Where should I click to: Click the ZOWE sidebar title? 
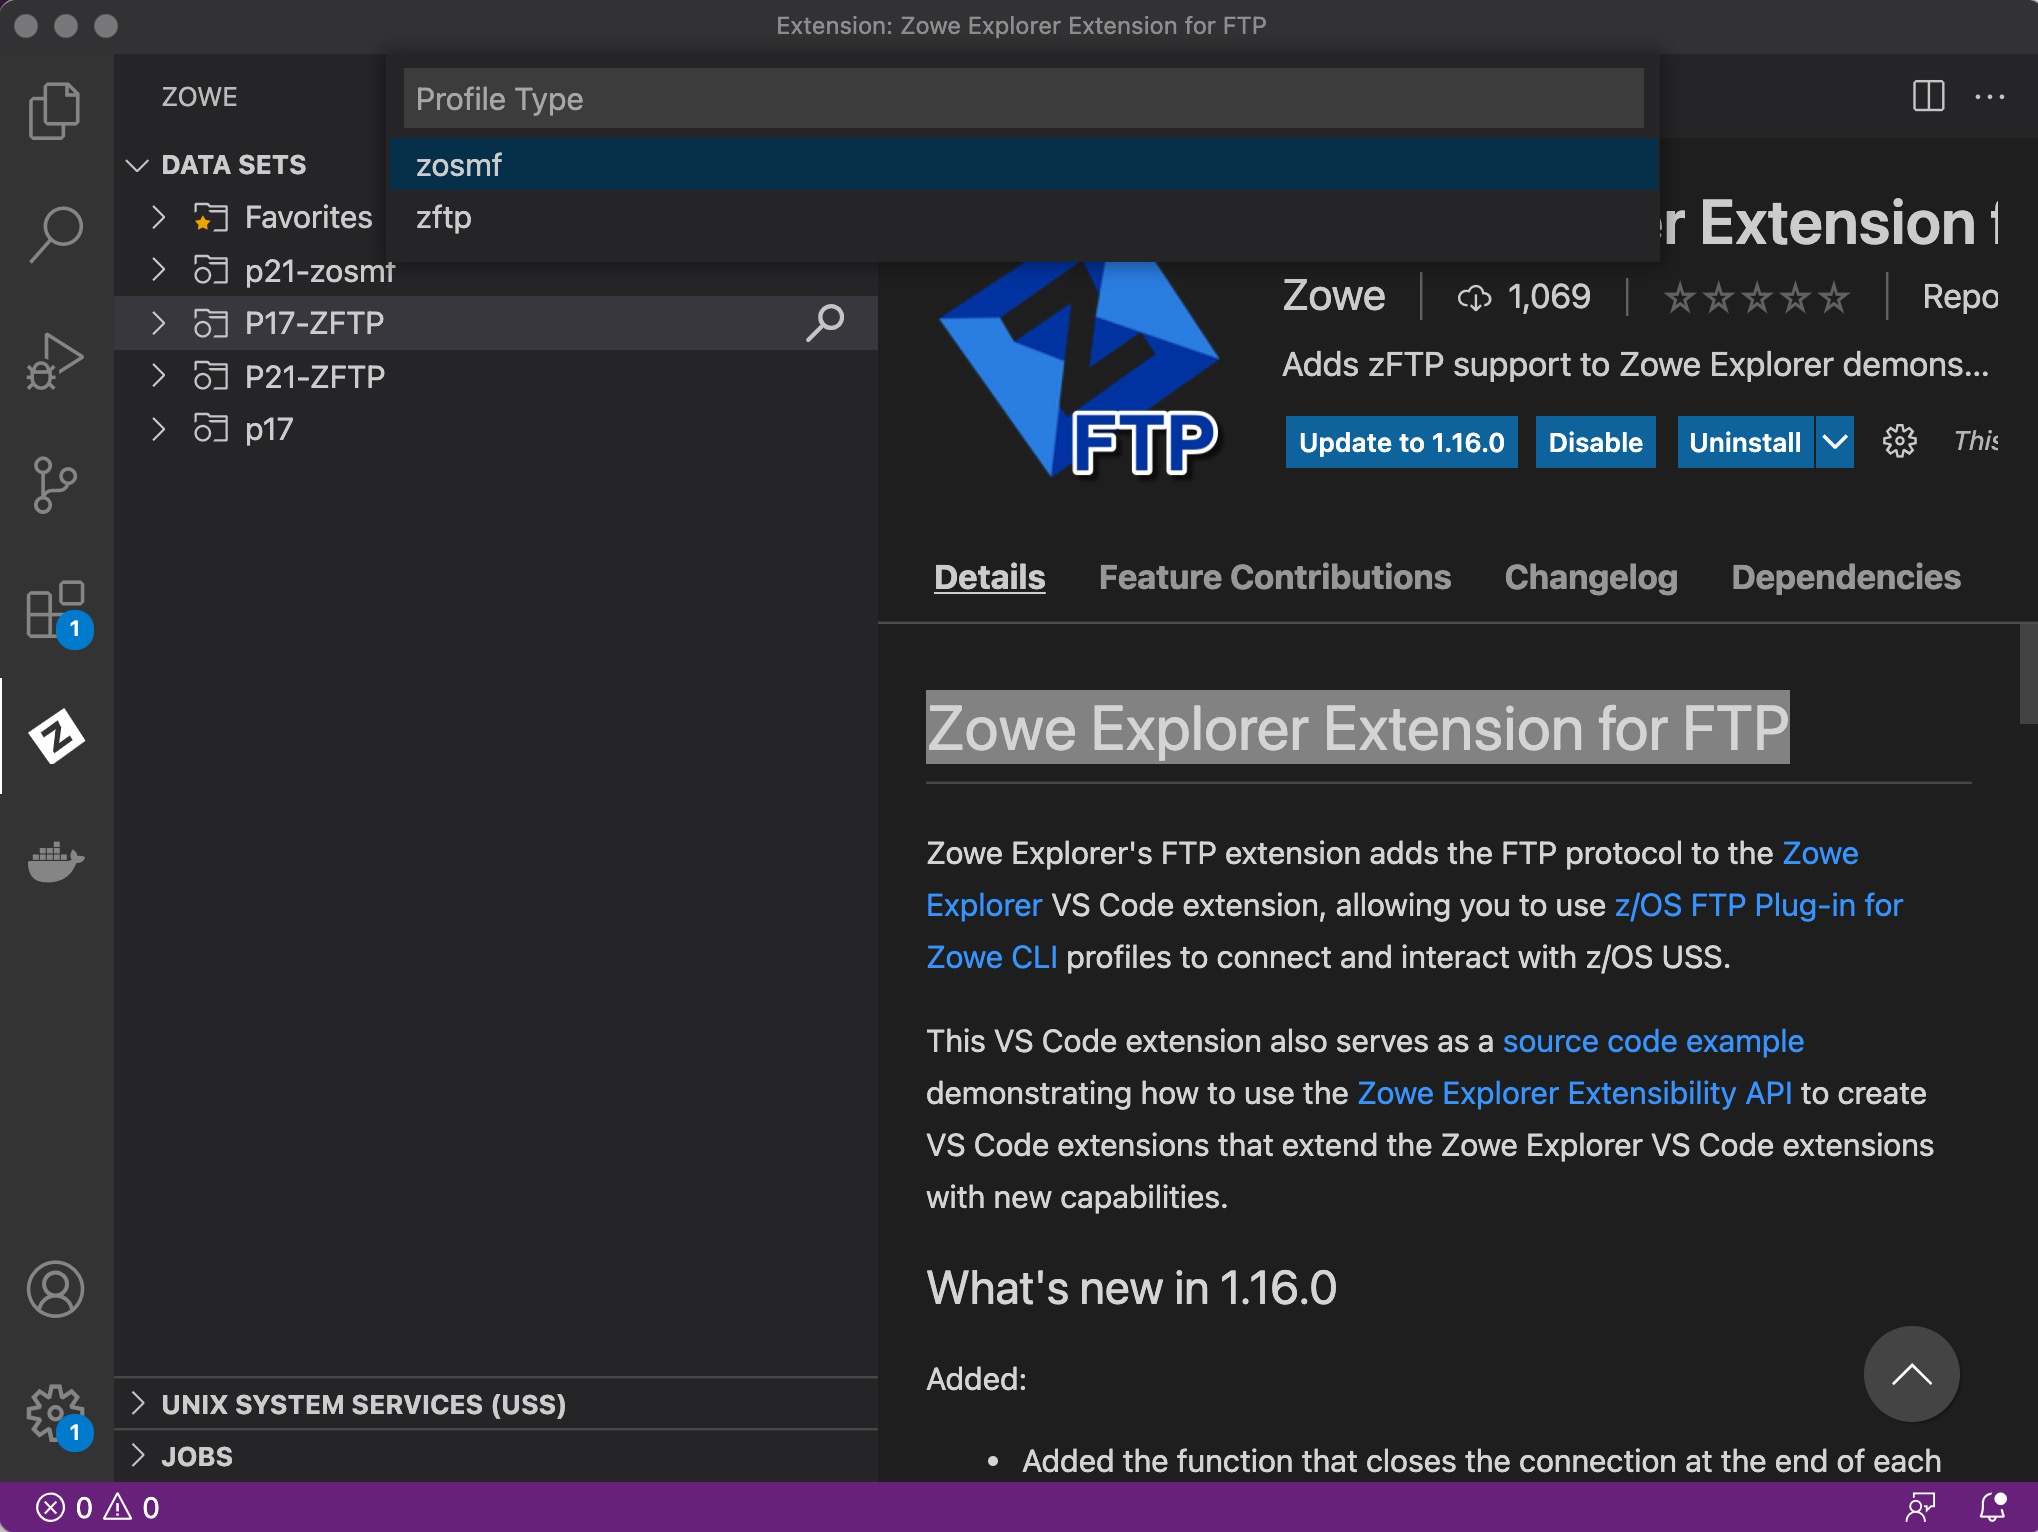click(x=199, y=97)
